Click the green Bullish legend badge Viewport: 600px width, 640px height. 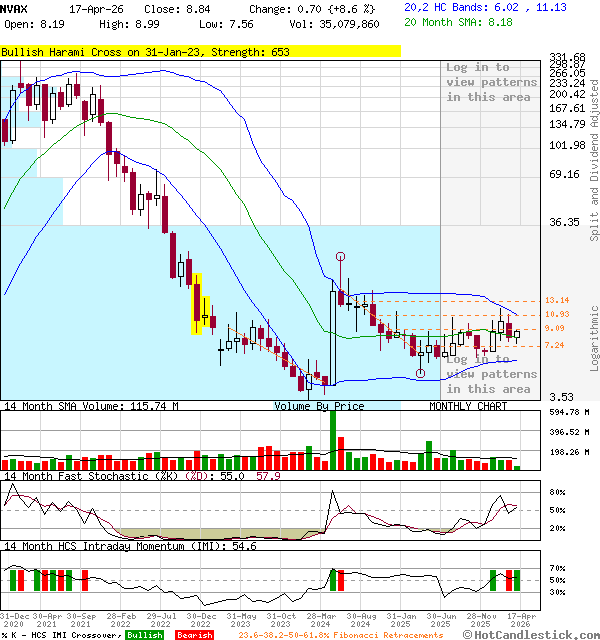[x=144, y=634]
